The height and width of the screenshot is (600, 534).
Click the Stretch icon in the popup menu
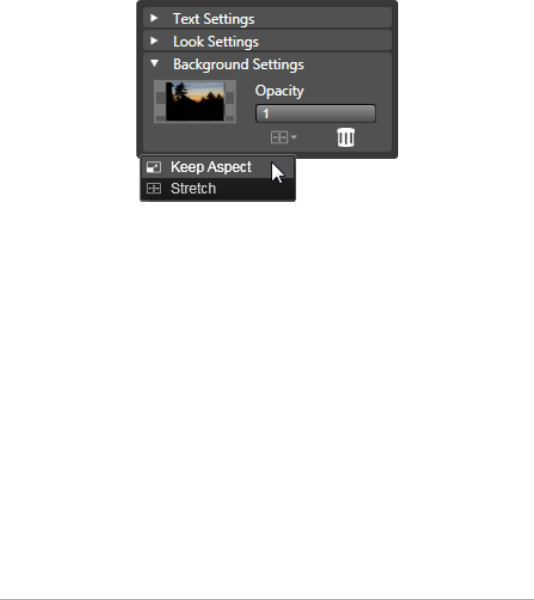click(154, 189)
